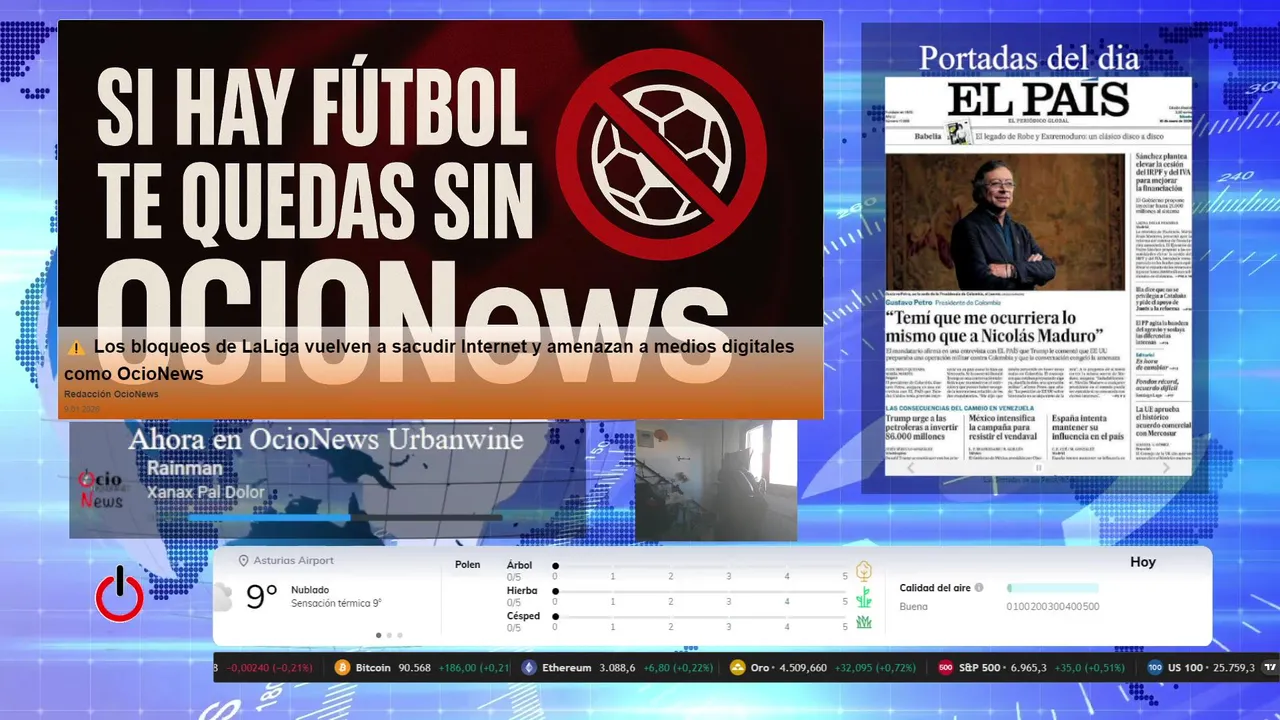The width and height of the screenshot is (1280, 720).
Task: Click the cloud weather icon
Action: click(x=223, y=597)
